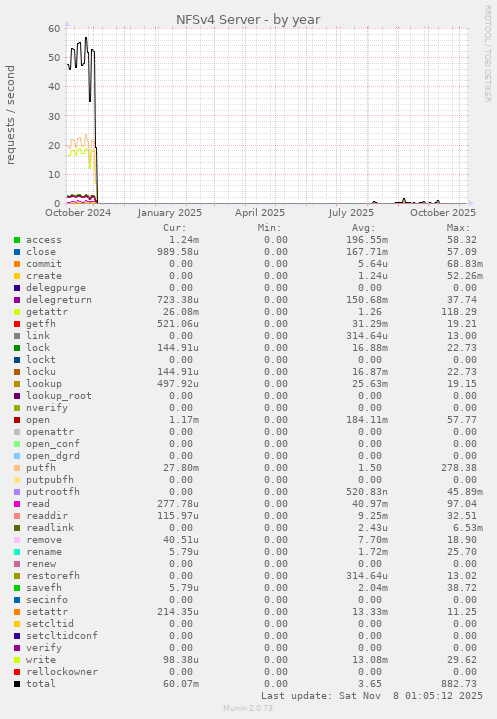497x719 pixels.
Task: Click the 'Avg:' column header
Action: pos(364,228)
